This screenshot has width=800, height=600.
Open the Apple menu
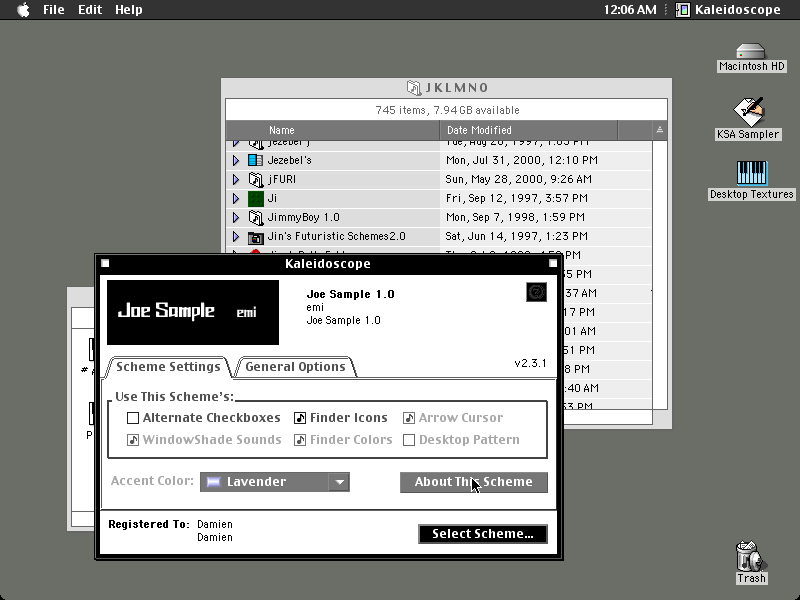pyautogui.click(x=23, y=10)
